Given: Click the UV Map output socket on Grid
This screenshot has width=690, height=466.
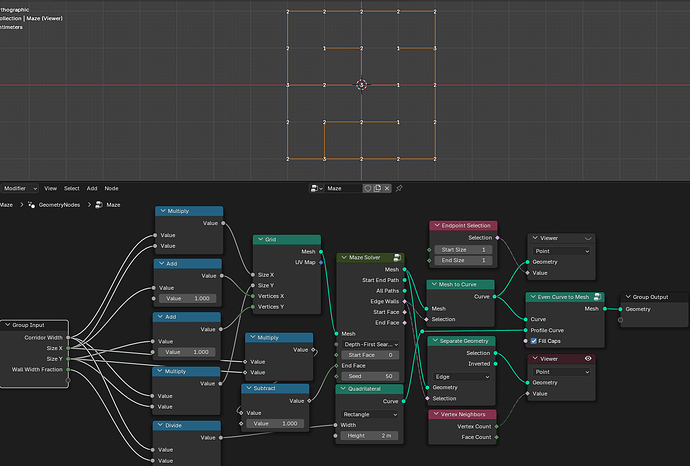Looking at the screenshot, I should [321, 262].
